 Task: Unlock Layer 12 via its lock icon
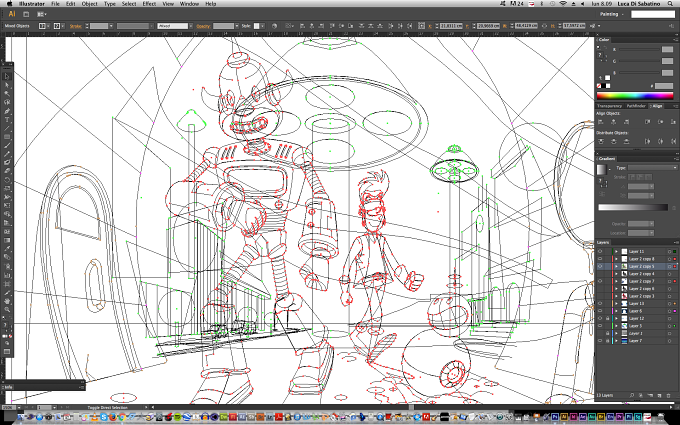point(607,318)
